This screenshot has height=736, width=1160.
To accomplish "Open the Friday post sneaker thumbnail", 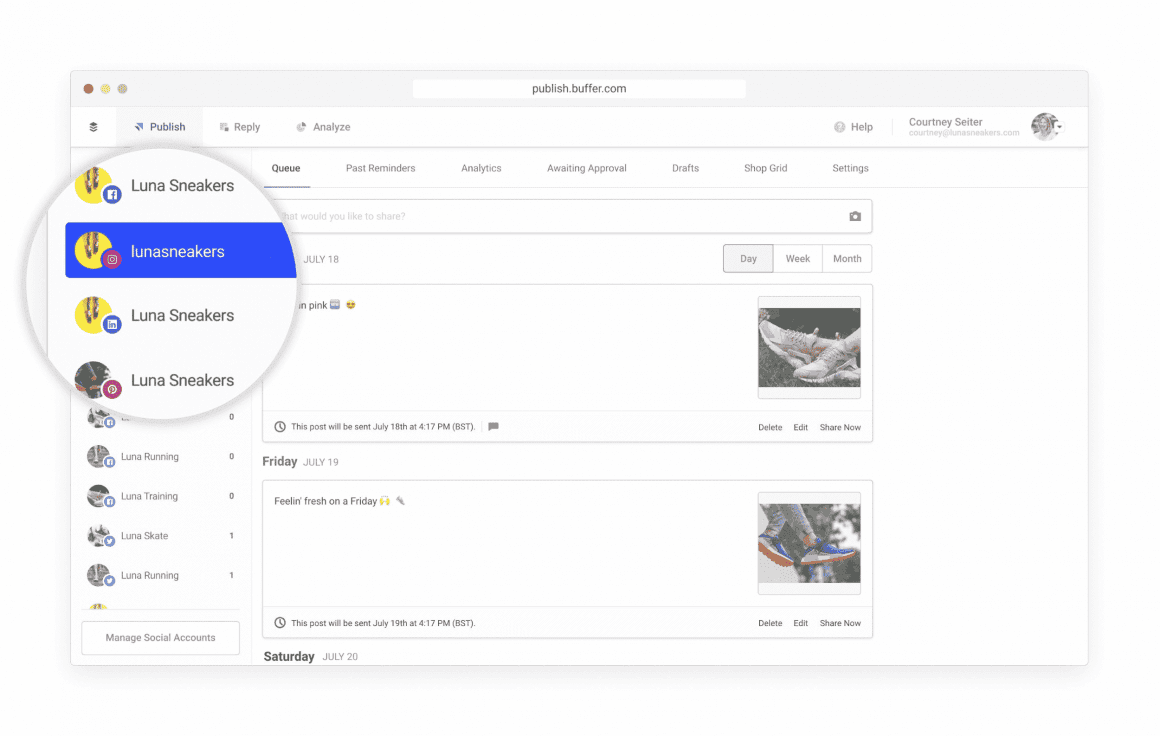I will tap(809, 544).
